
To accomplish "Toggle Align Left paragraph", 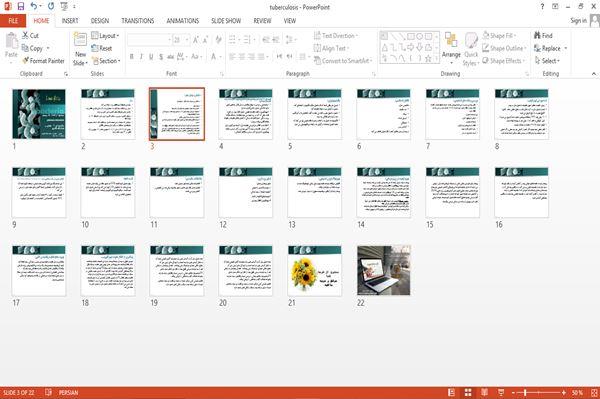I will pos(232,57).
